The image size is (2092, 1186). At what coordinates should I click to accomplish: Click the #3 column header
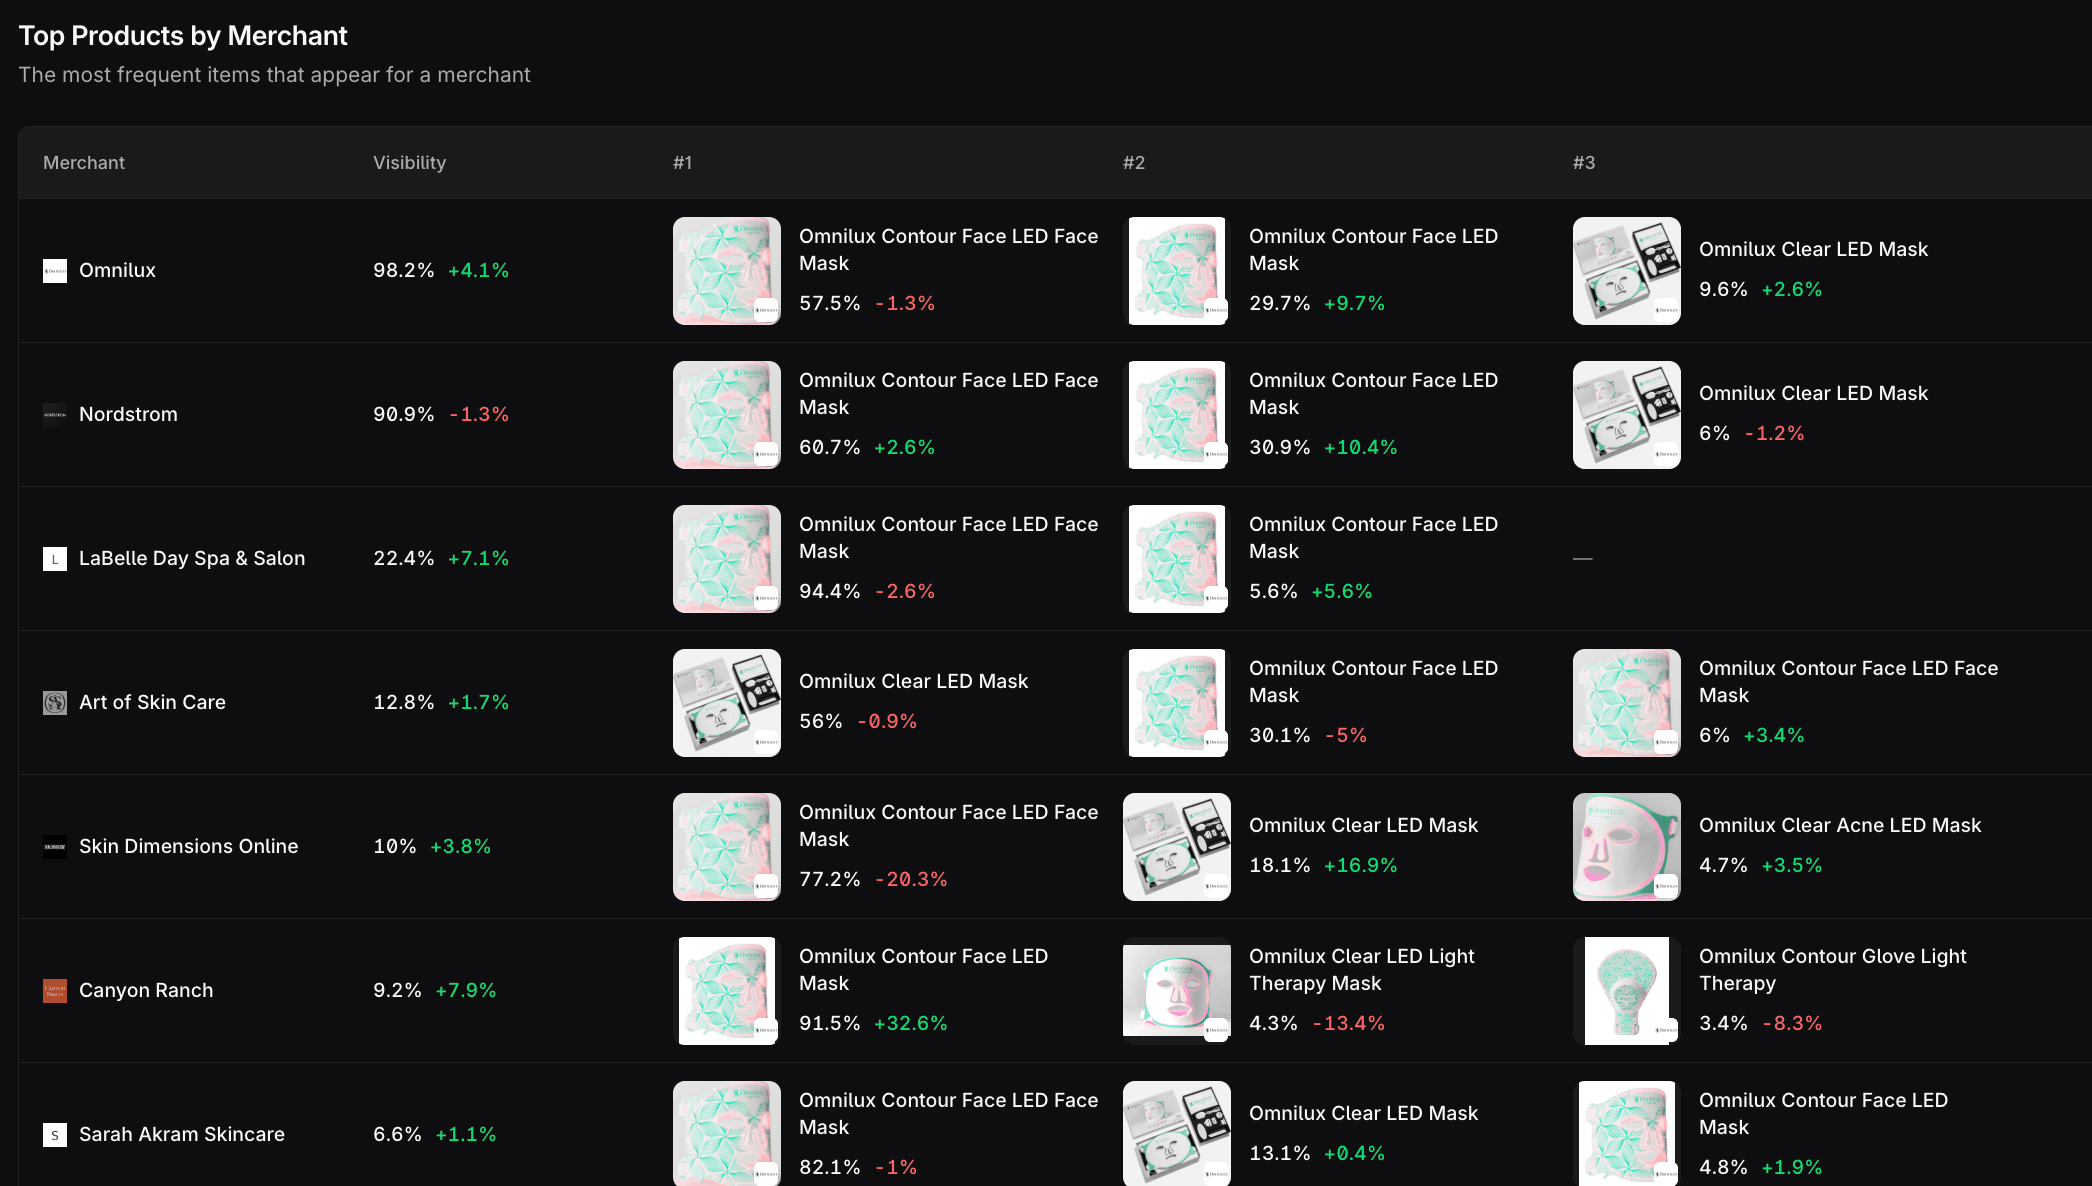click(1583, 163)
